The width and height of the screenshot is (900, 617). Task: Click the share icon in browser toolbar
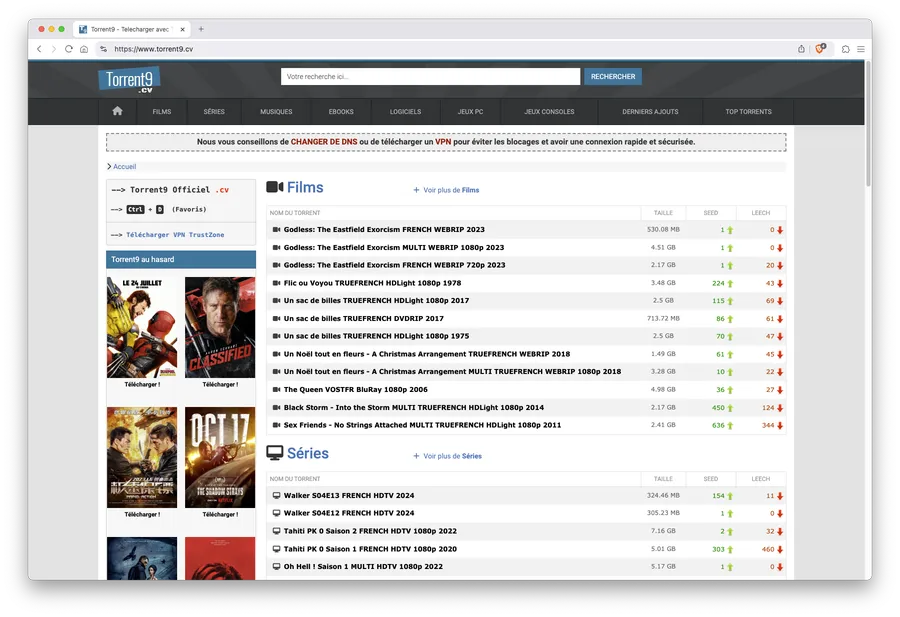(801, 49)
